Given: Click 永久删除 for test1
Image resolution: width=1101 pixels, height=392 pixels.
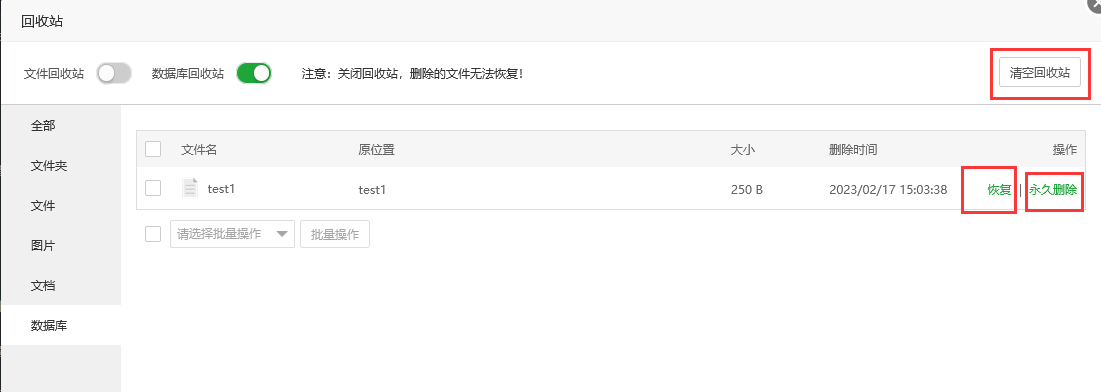Looking at the screenshot, I should 1053,190.
